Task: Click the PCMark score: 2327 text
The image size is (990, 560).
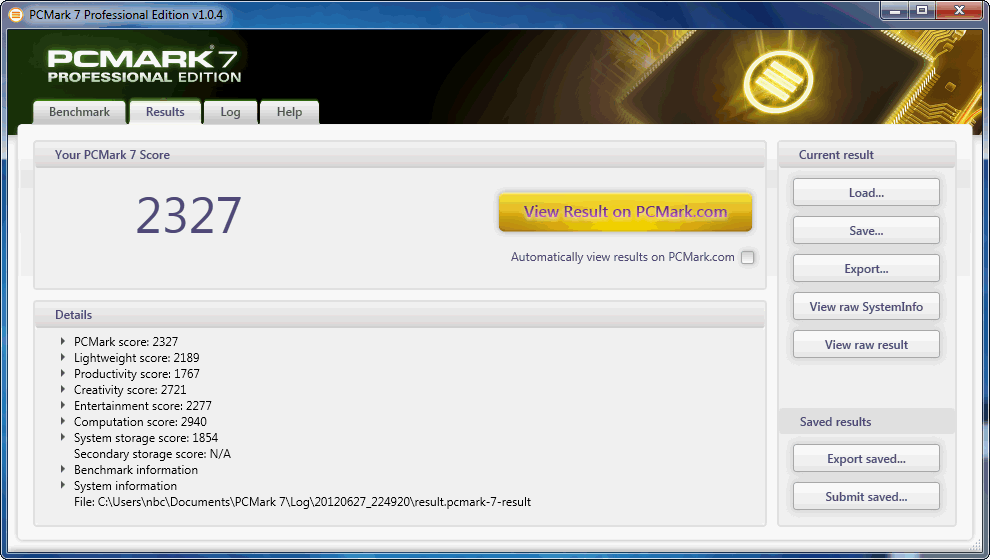Action: (x=126, y=342)
